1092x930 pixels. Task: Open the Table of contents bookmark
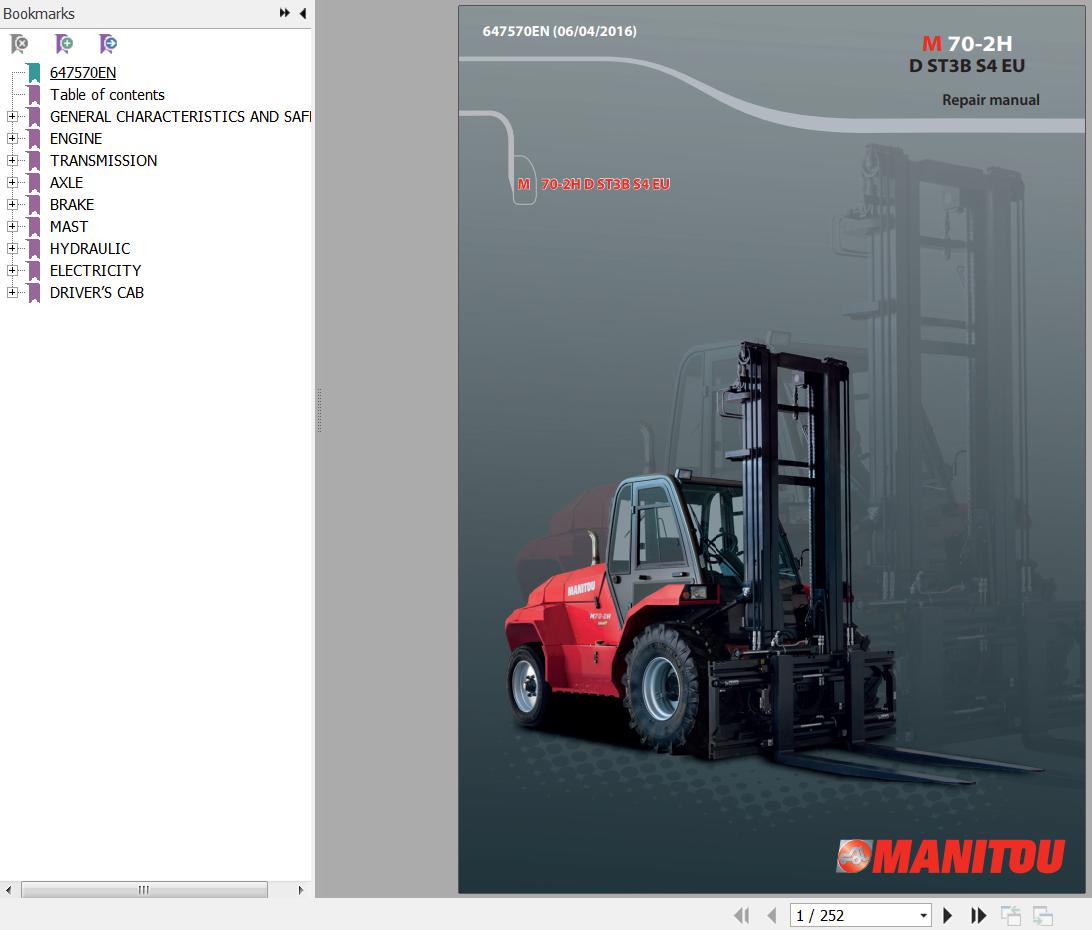[107, 95]
